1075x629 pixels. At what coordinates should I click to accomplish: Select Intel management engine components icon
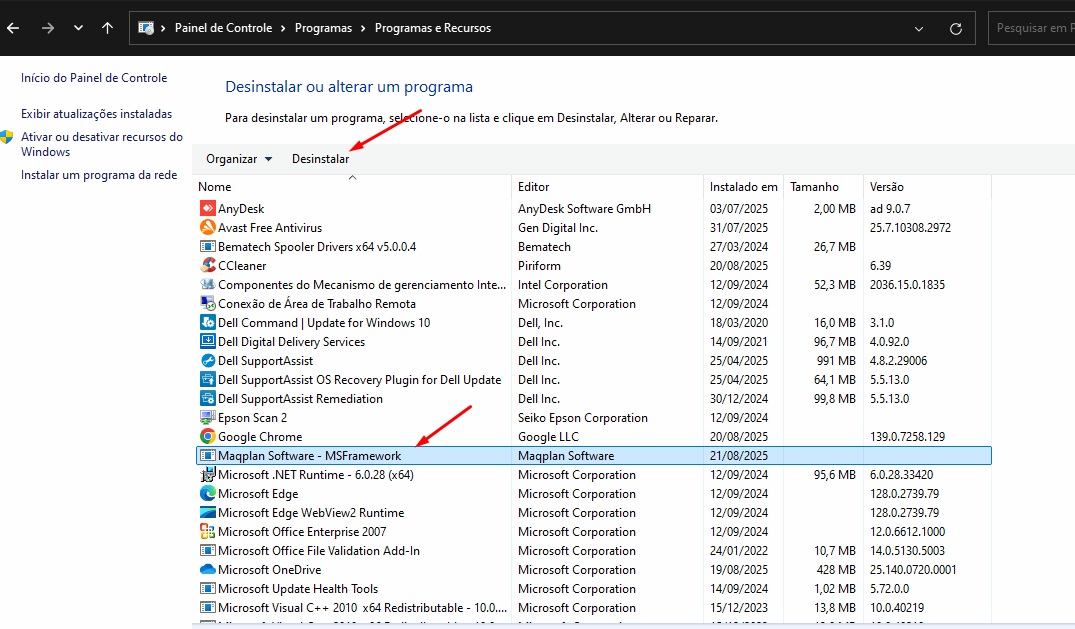[x=207, y=284]
